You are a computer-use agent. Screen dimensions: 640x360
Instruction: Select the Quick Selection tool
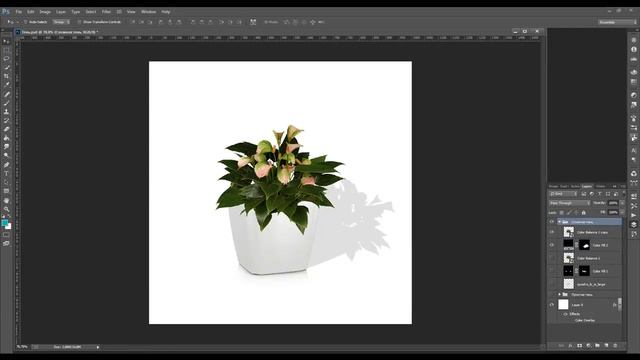[x=6, y=67]
